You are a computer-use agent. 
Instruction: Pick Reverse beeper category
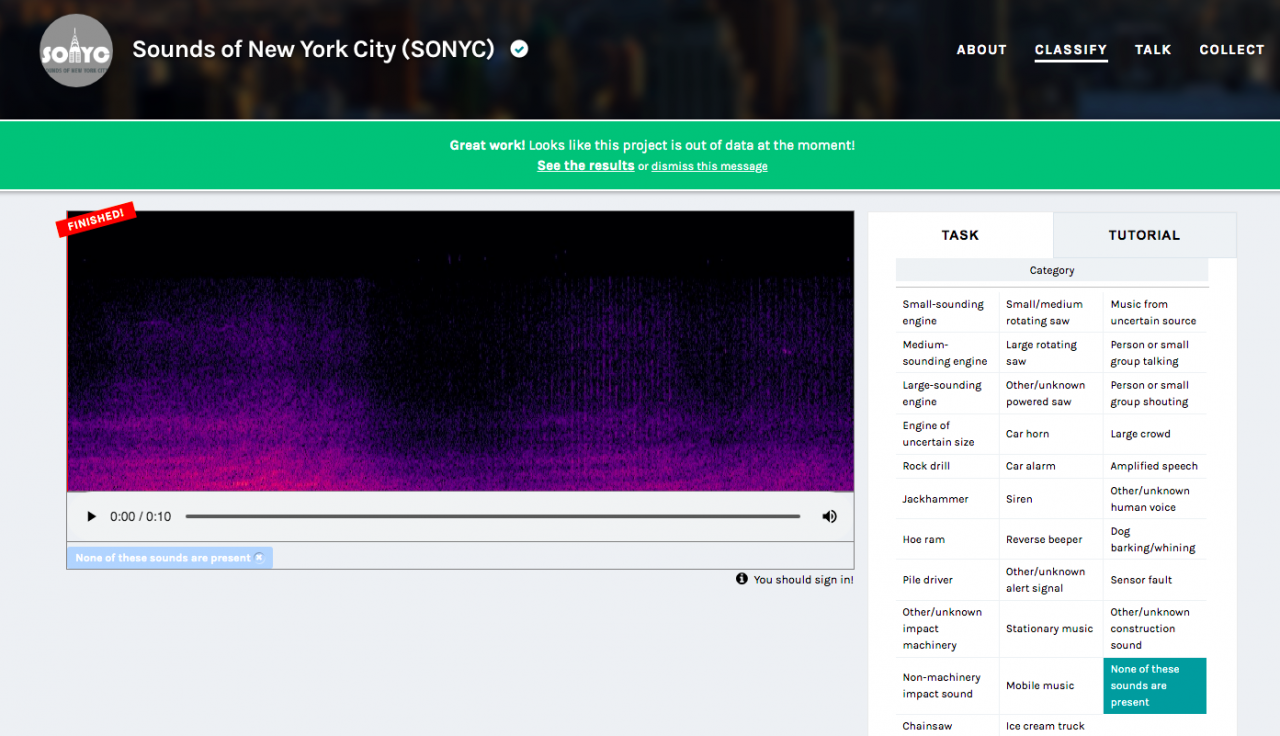pyautogui.click(x=1051, y=539)
